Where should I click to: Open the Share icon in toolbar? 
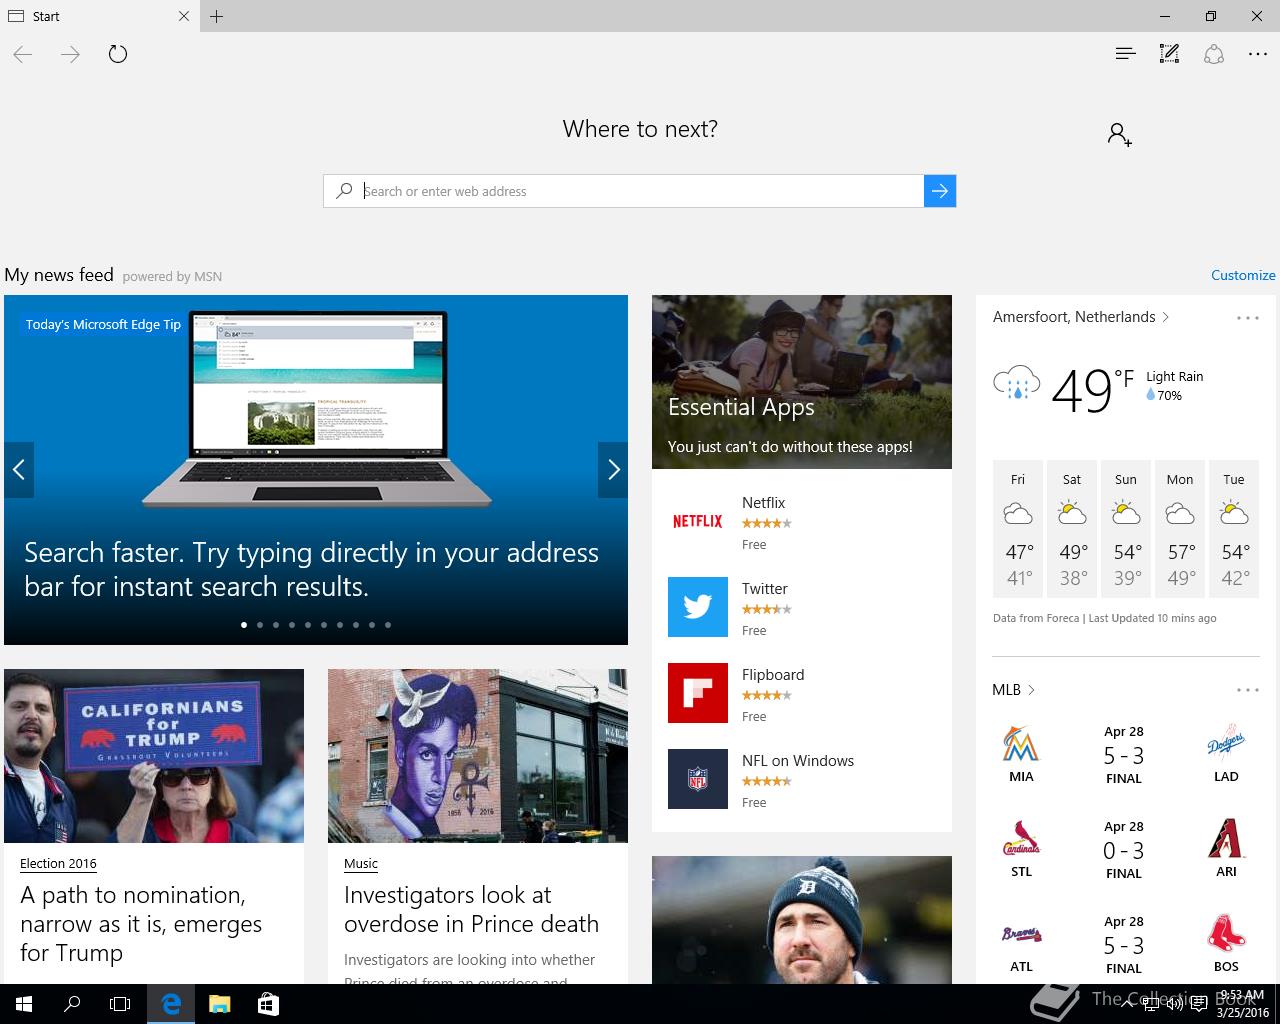tap(1214, 54)
